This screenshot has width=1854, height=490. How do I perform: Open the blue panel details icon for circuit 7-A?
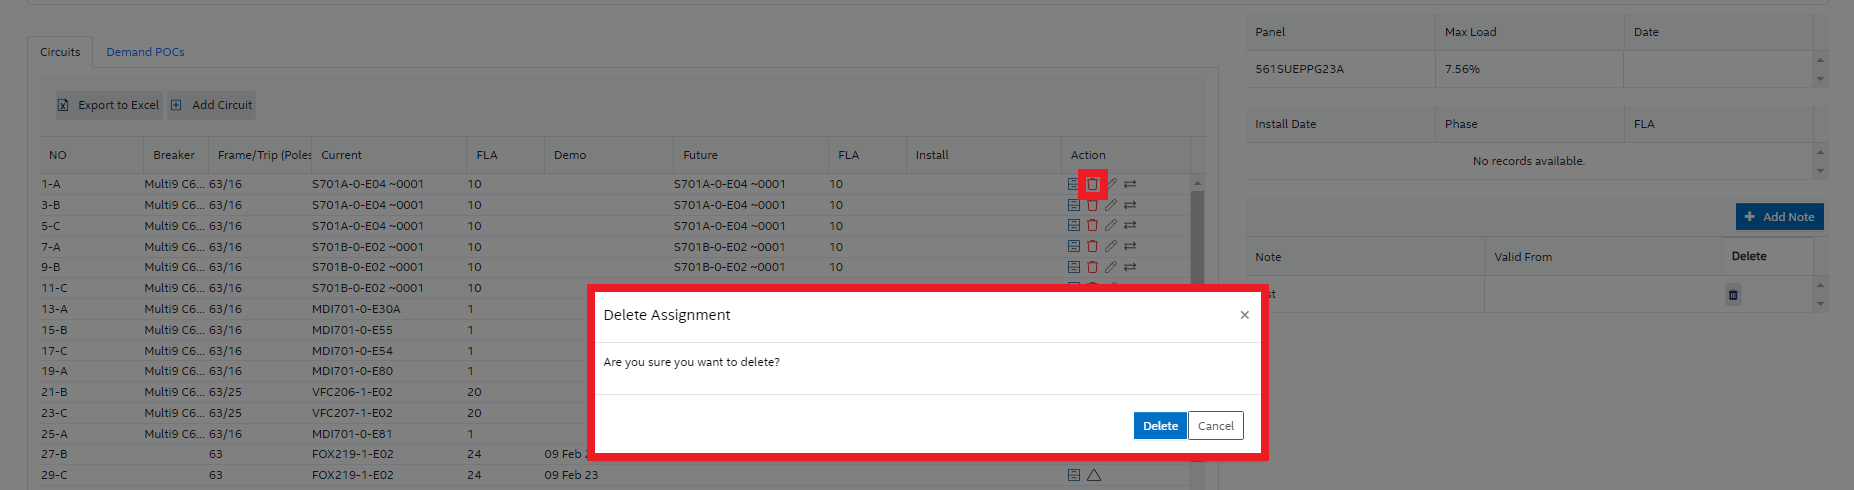(1073, 246)
